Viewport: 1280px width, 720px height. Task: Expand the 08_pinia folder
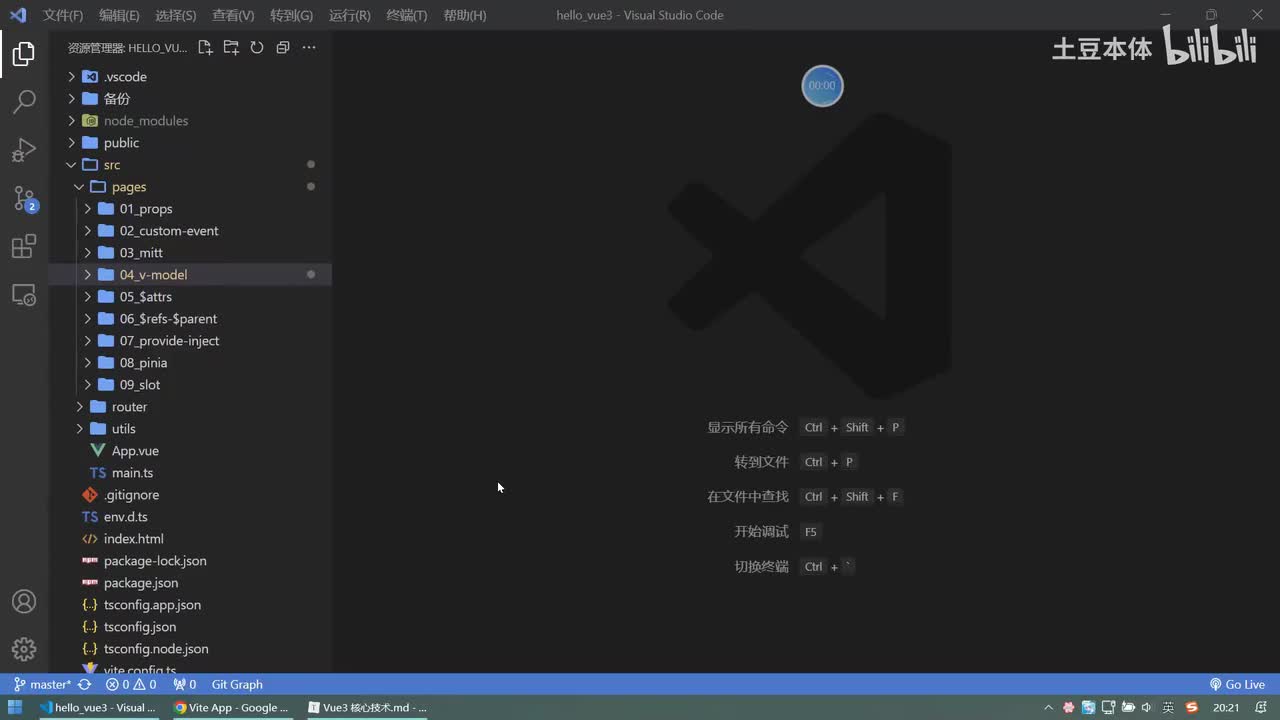pyautogui.click(x=190, y=363)
